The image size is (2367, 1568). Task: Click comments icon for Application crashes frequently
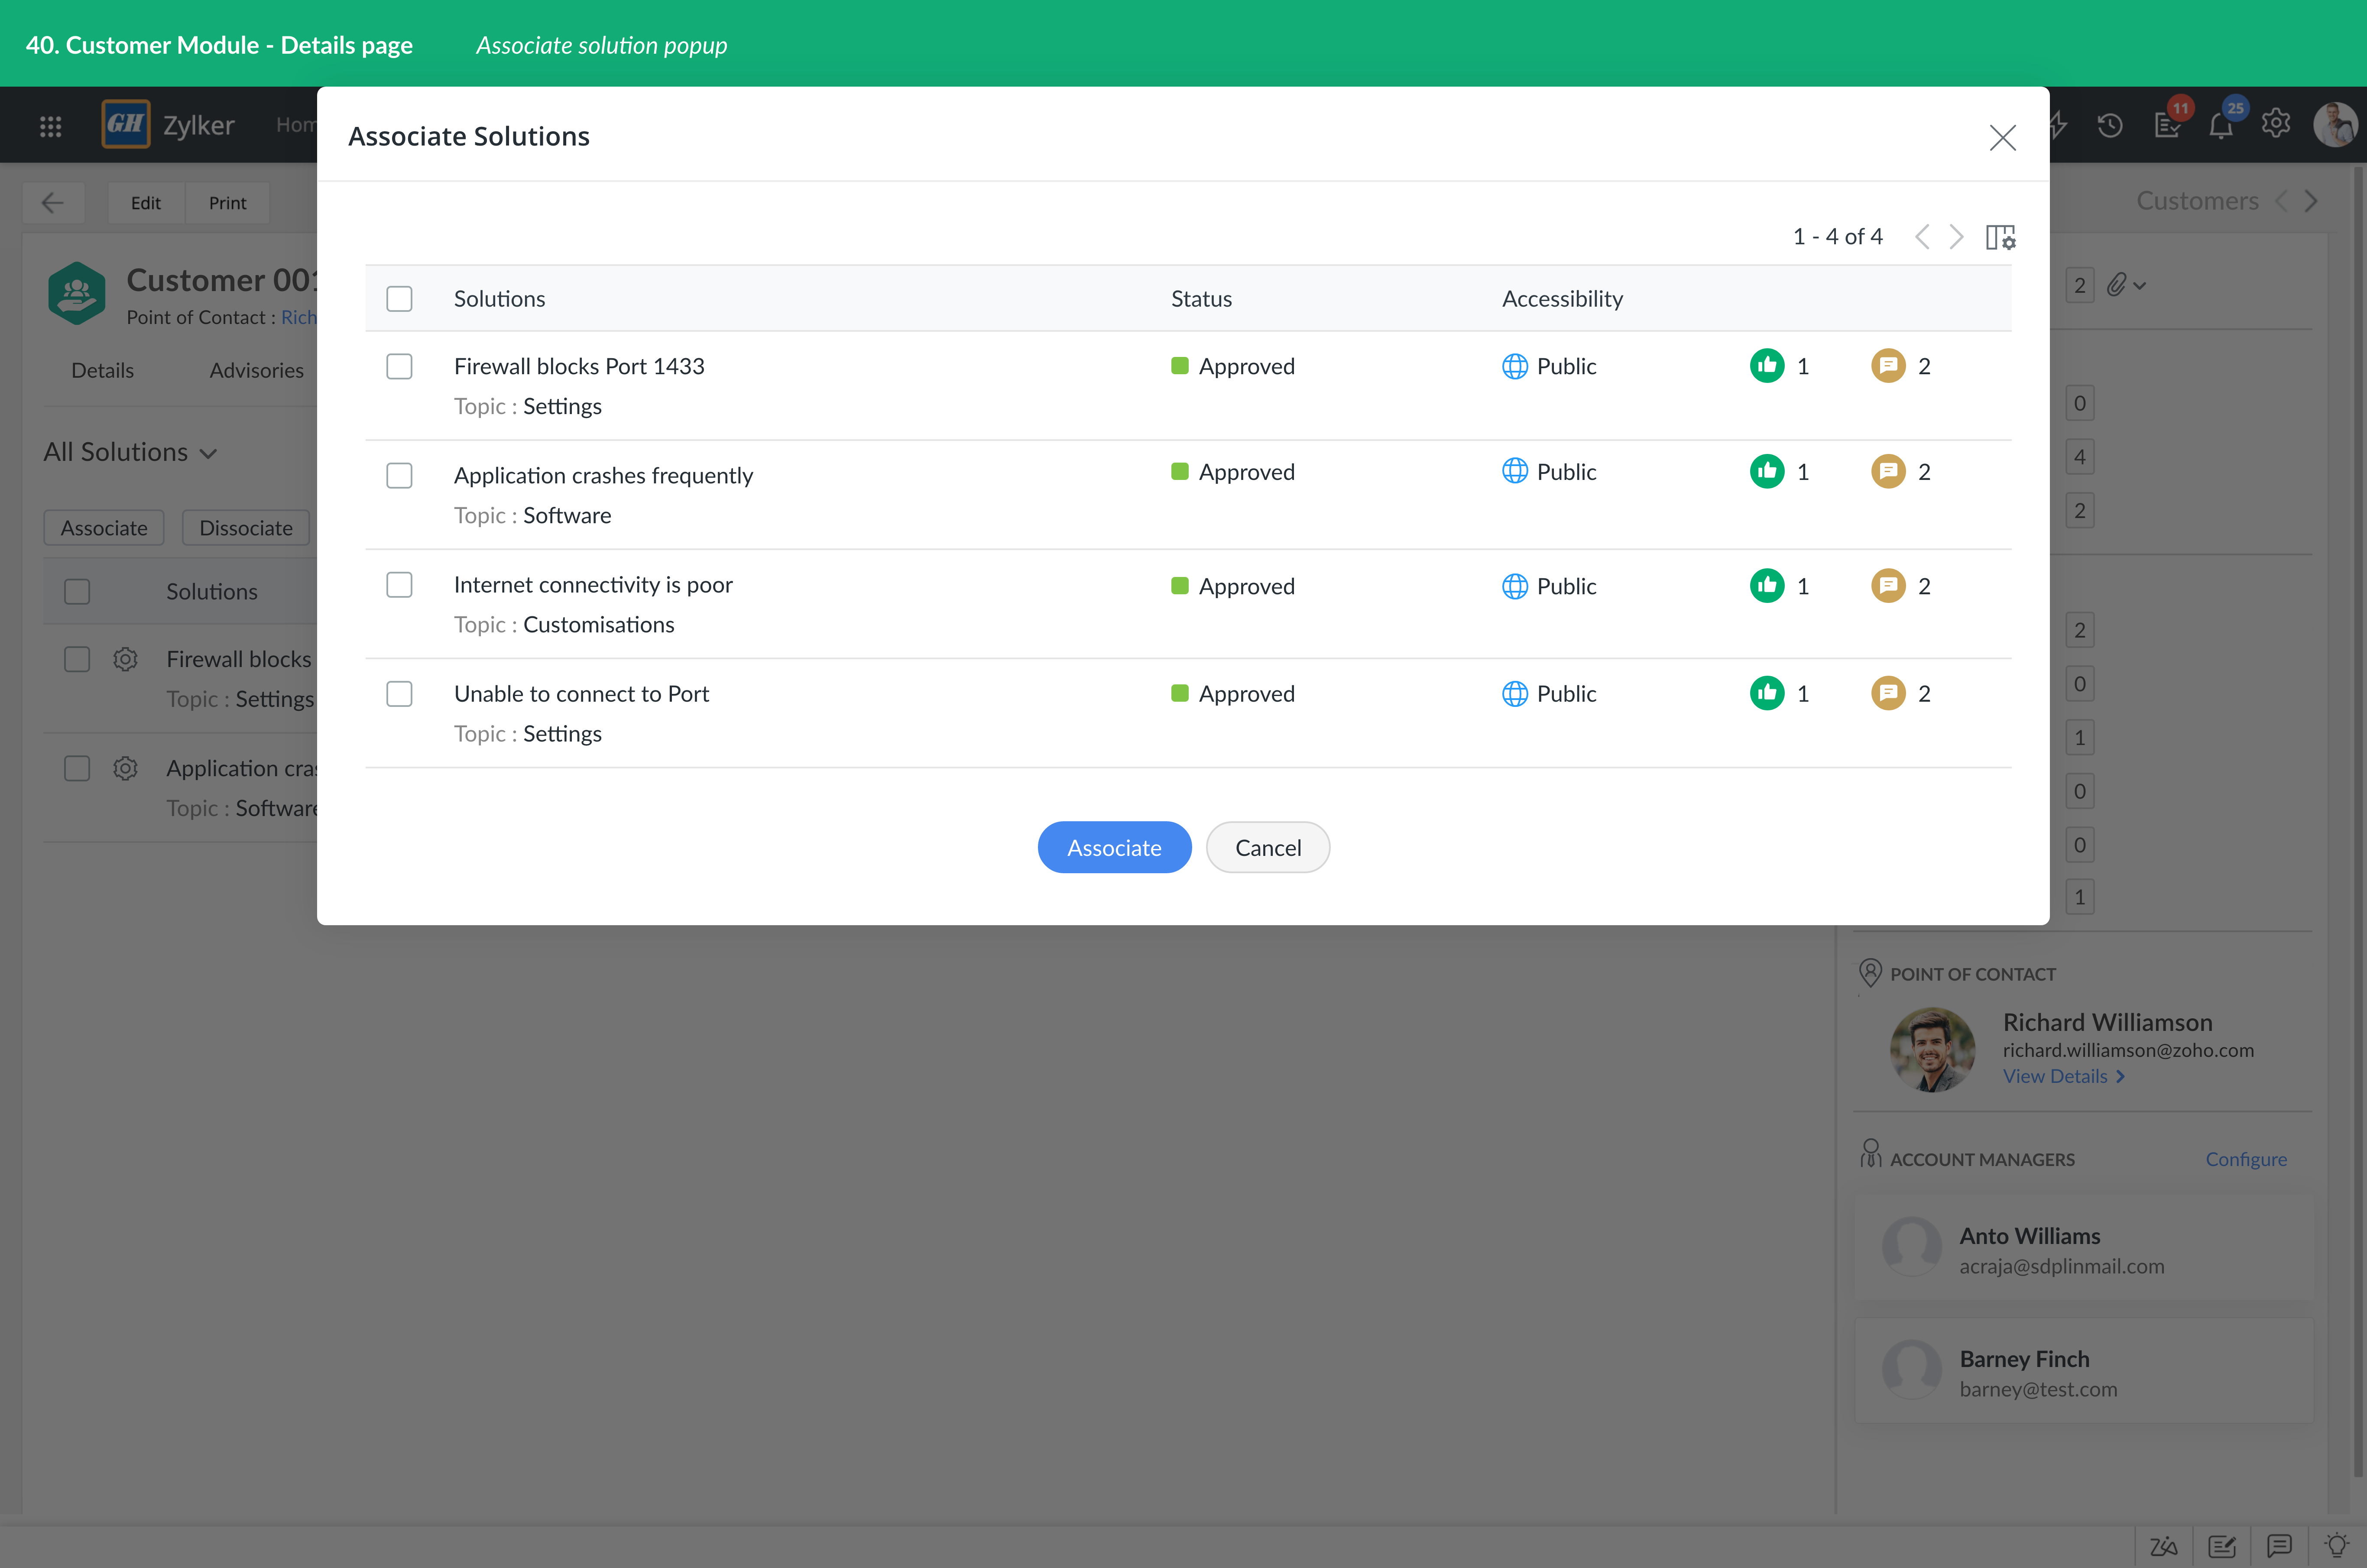coord(1888,471)
